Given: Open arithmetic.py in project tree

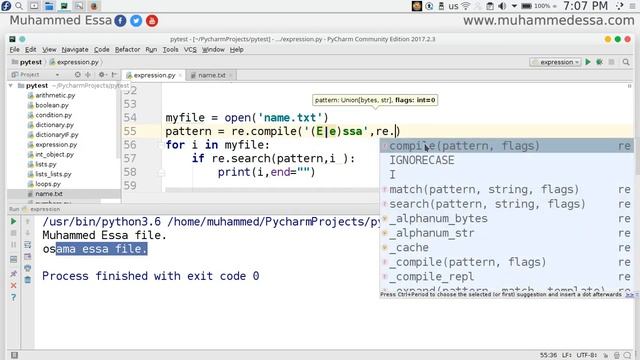Looking at the screenshot, I should (55, 95).
